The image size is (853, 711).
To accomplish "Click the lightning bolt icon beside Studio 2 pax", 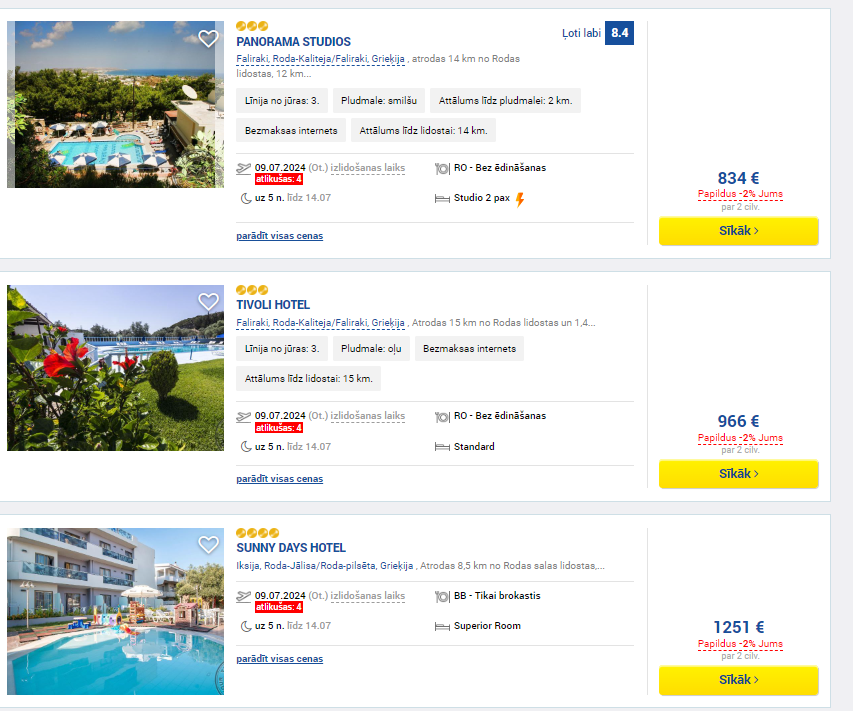I will (520, 200).
